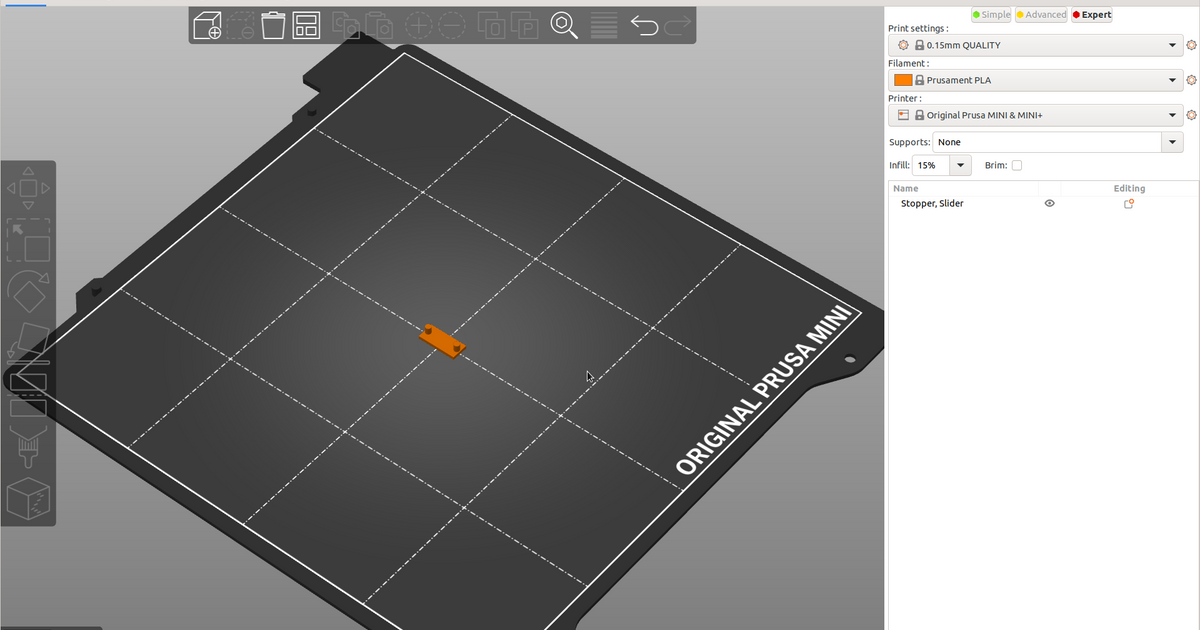Switch to Simple mode

click(991, 14)
